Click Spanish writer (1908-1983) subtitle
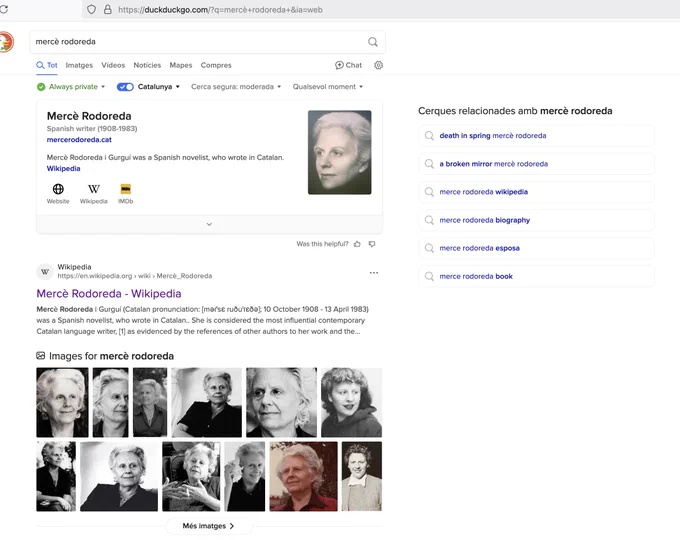680x540 pixels. pyautogui.click(x=92, y=128)
